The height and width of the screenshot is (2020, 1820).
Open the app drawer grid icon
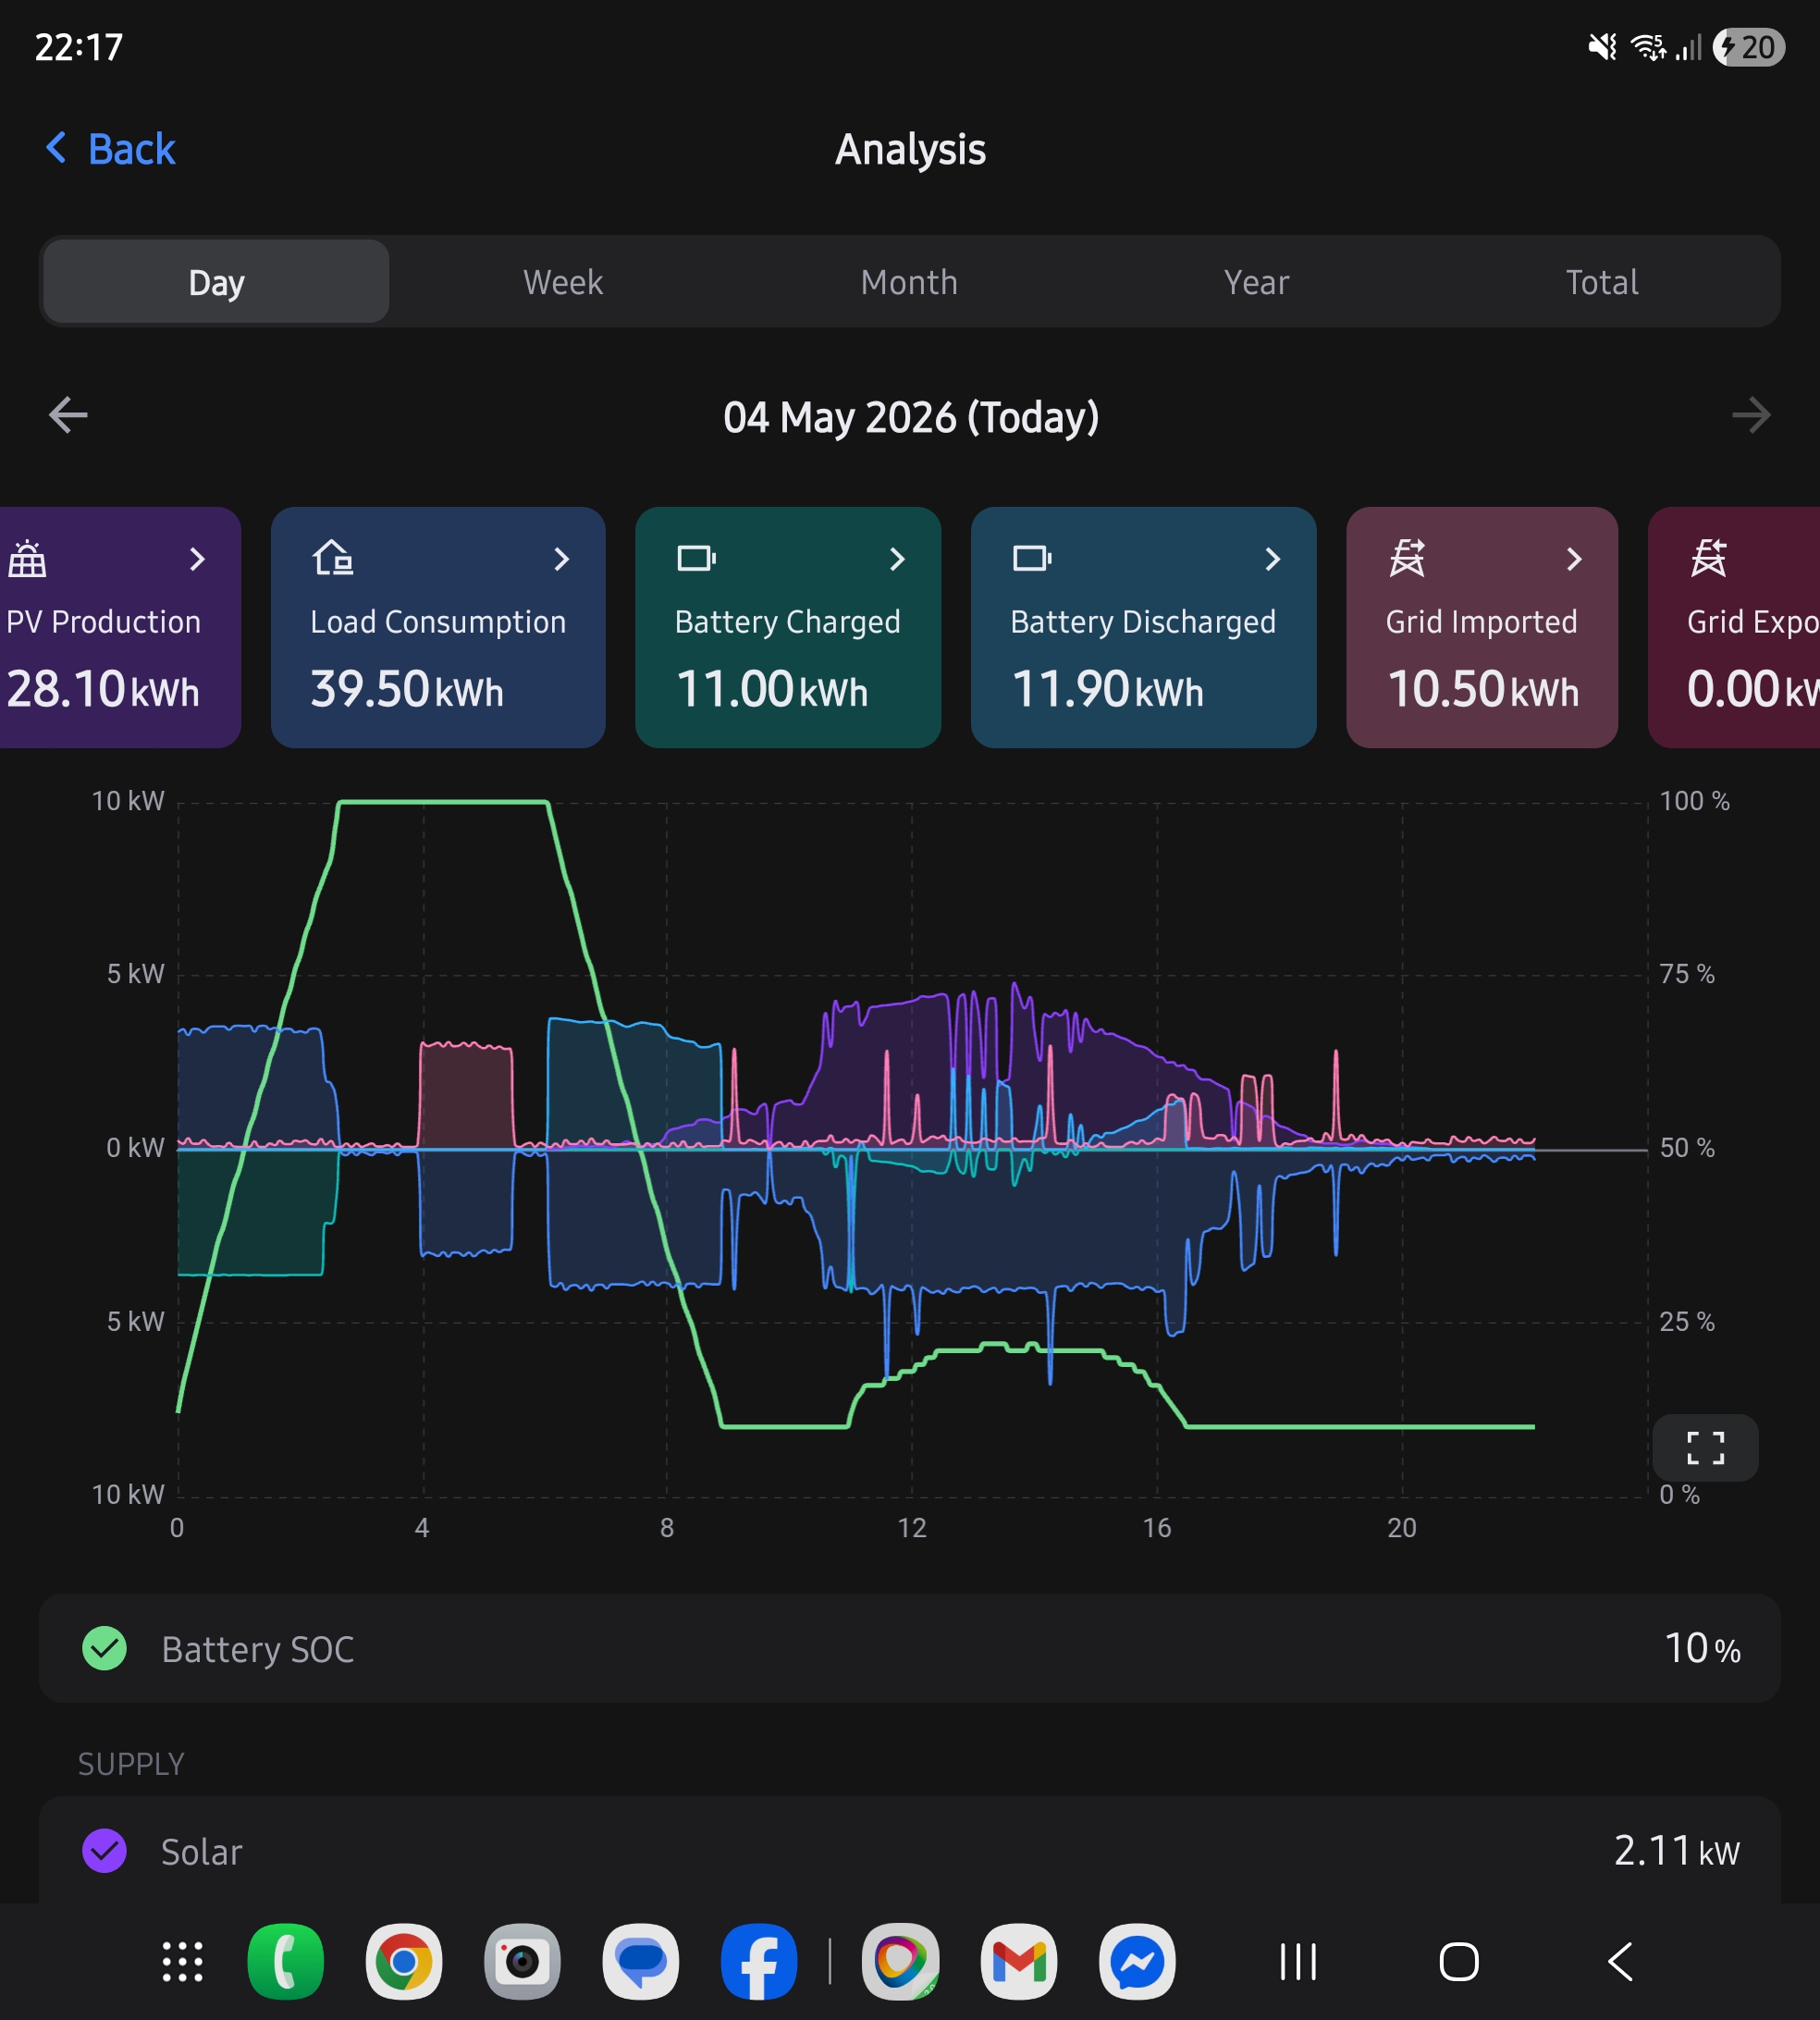coord(183,1961)
